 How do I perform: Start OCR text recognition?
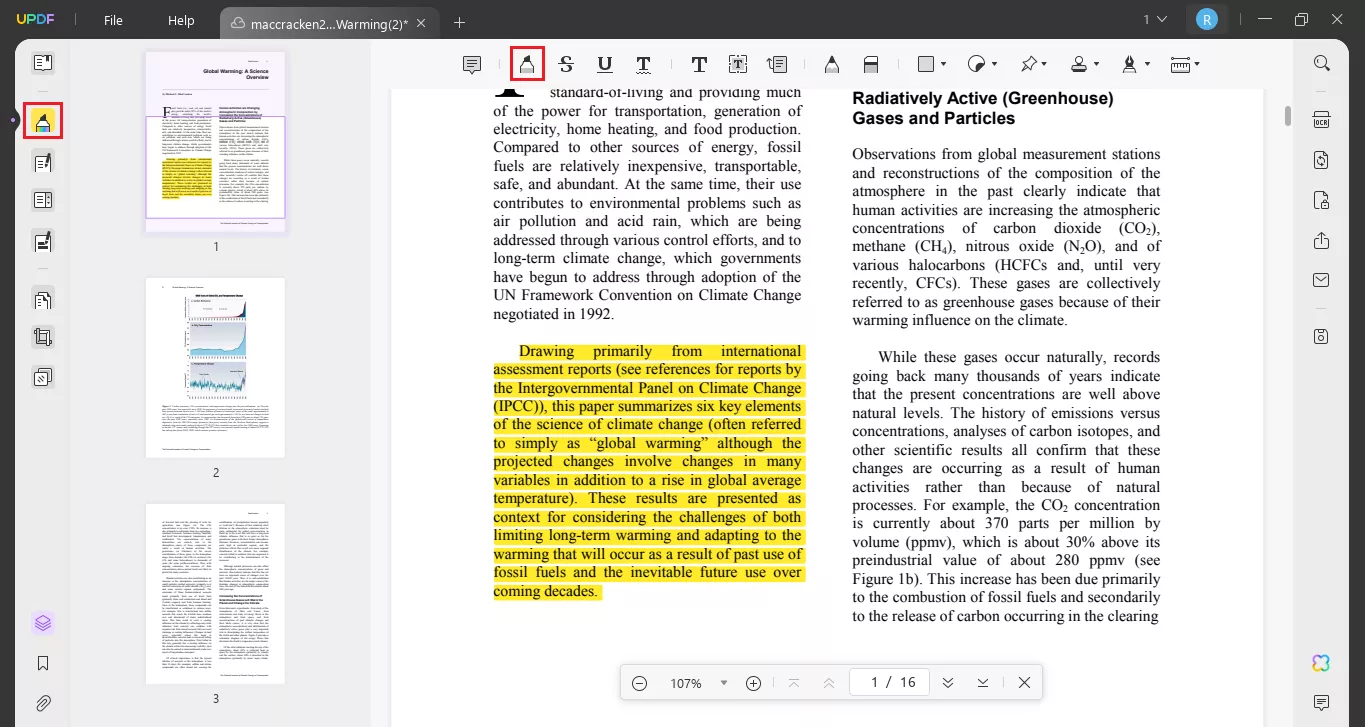[x=1321, y=119]
